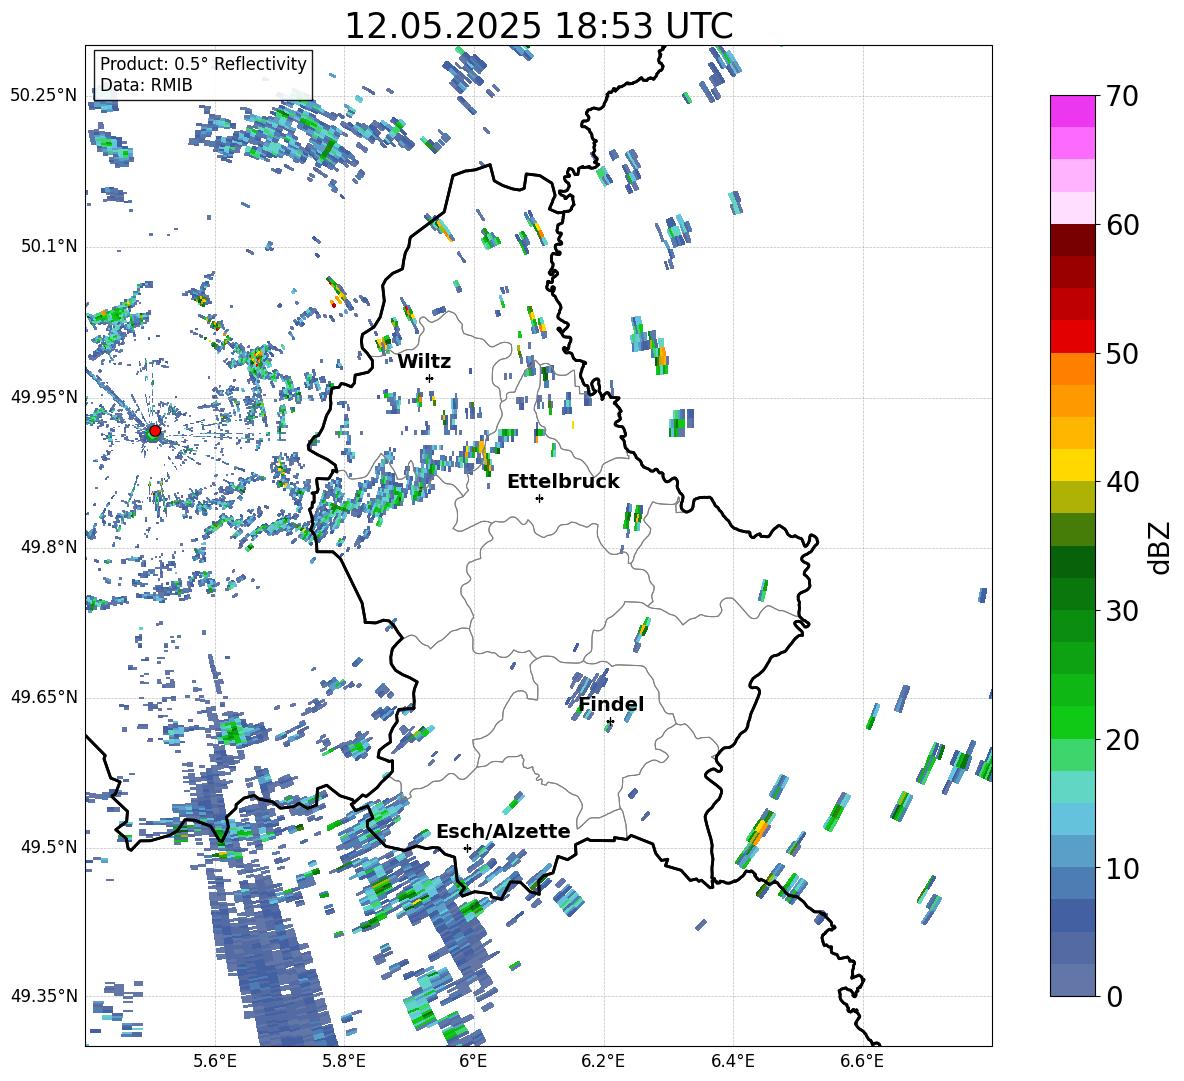
Task: Click the colorbar tick label 30
Action: pyautogui.click(x=1122, y=611)
